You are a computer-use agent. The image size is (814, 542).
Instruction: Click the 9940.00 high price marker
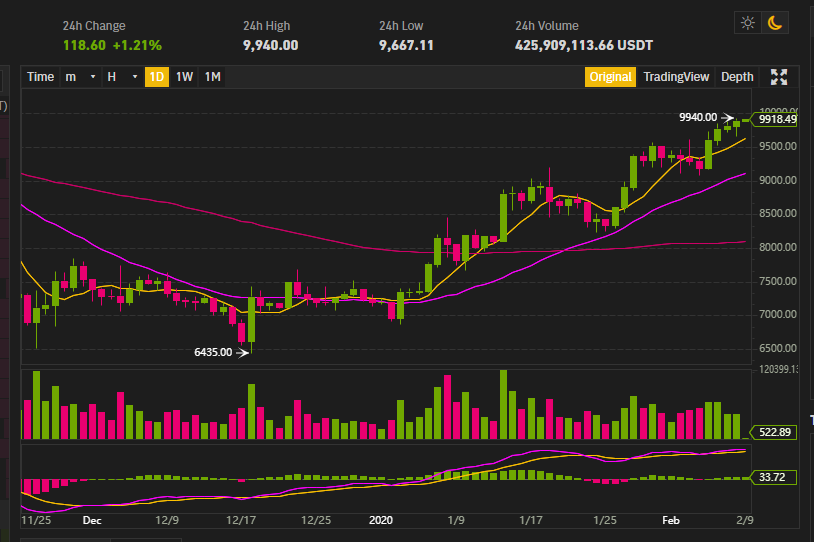pos(698,117)
